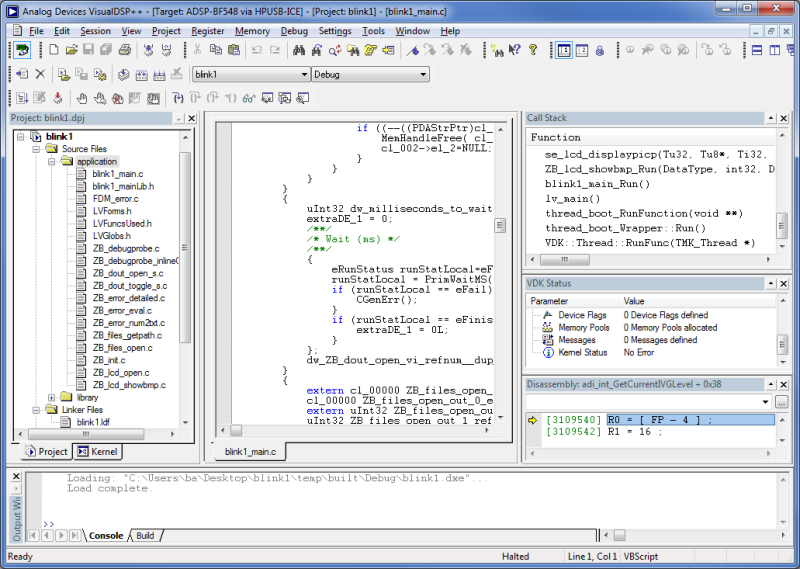Select blink1_main_Run() in Call Stack

pyautogui.click(x=597, y=184)
